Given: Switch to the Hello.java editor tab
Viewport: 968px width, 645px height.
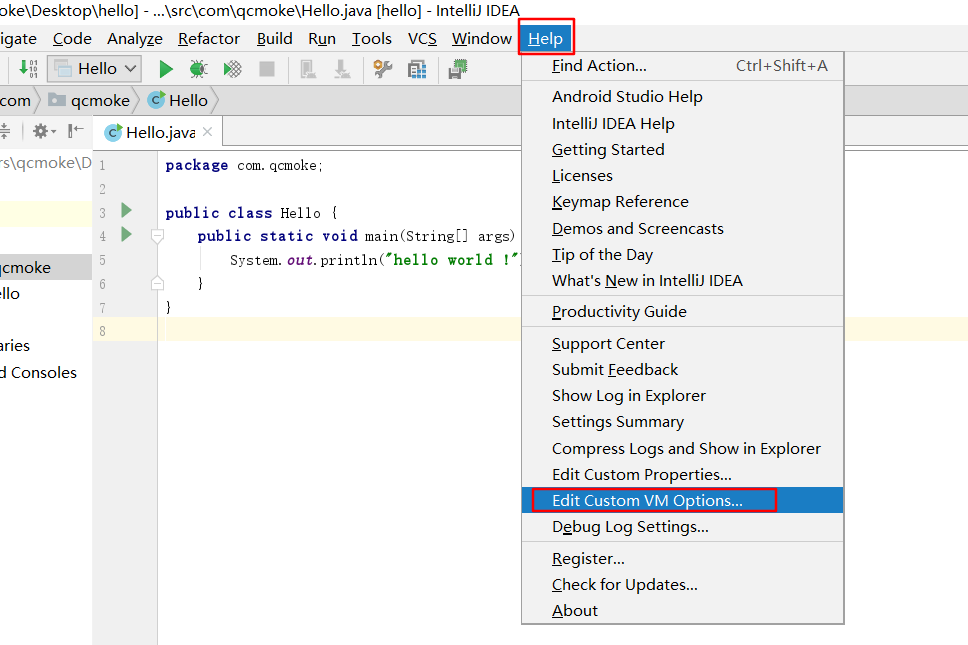Looking at the screenshot, I should pyautogui.click(x=158, y=132).
